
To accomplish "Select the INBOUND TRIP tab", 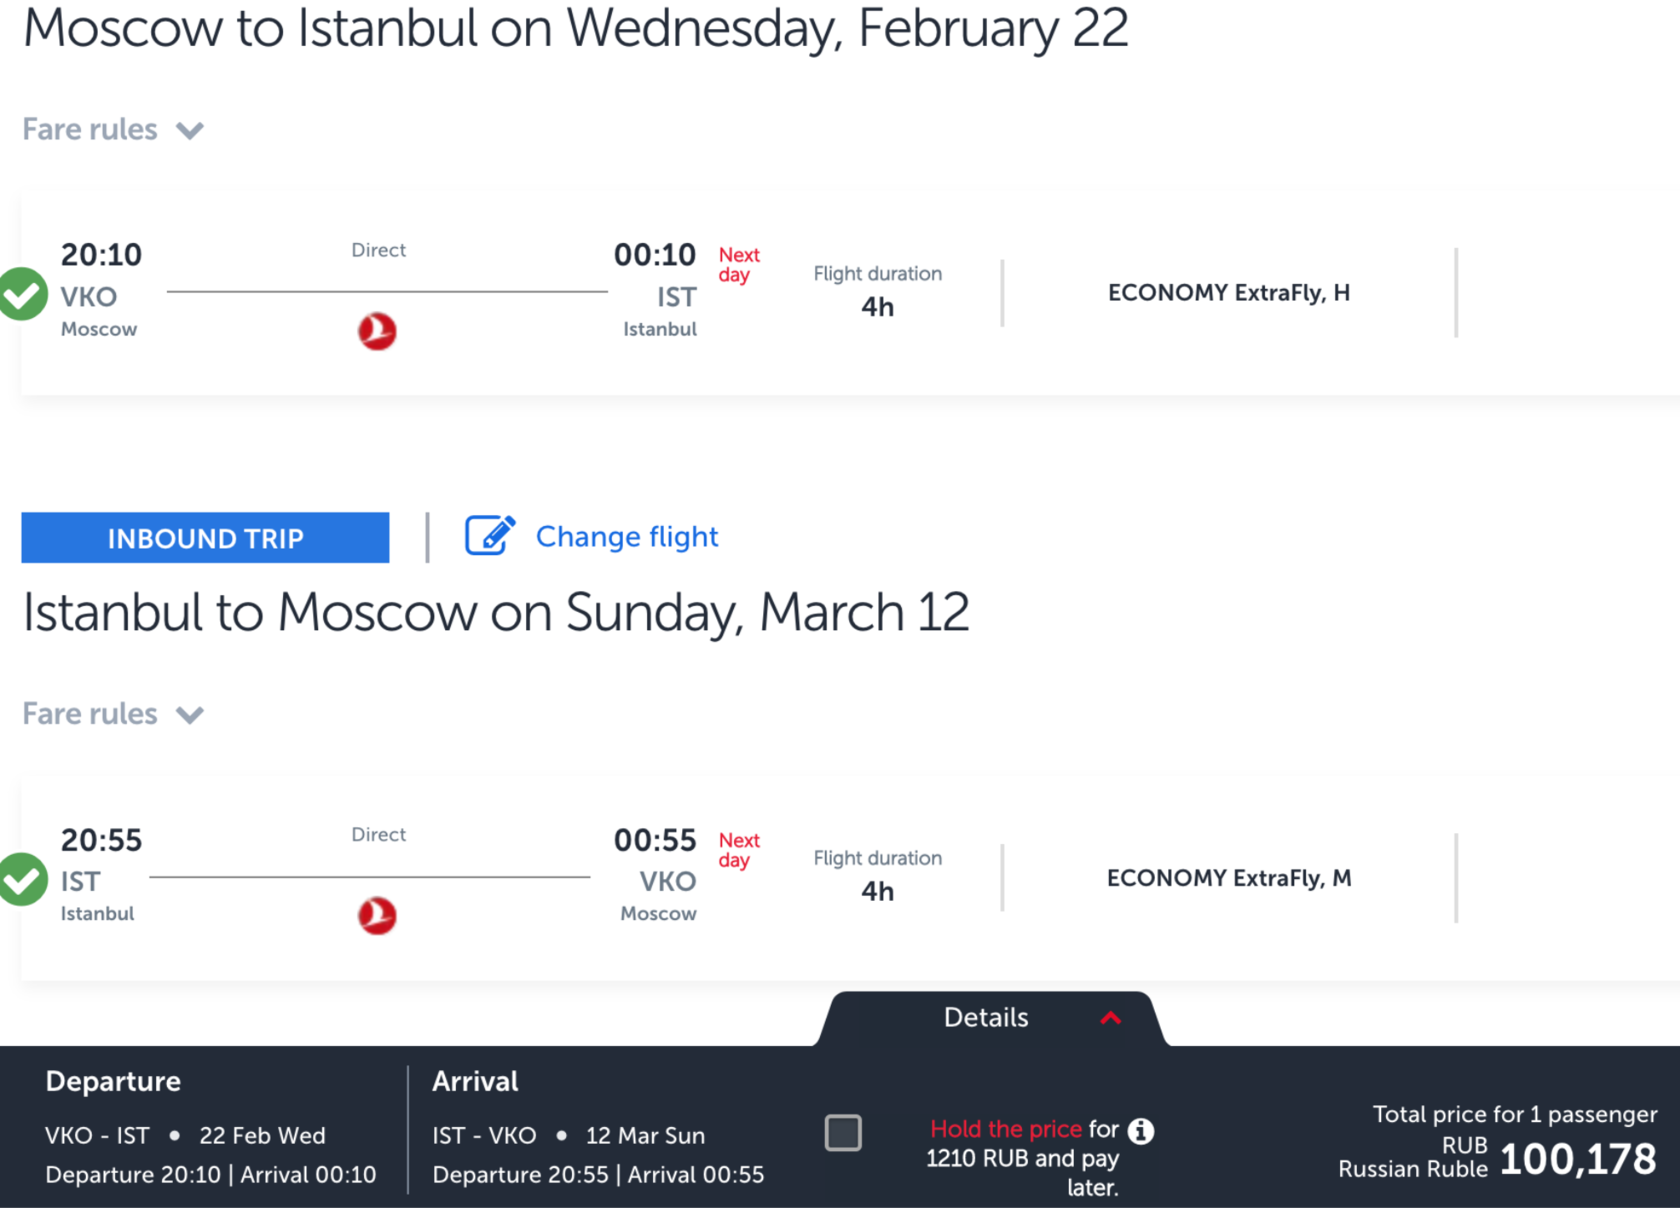I will [205, 538].
